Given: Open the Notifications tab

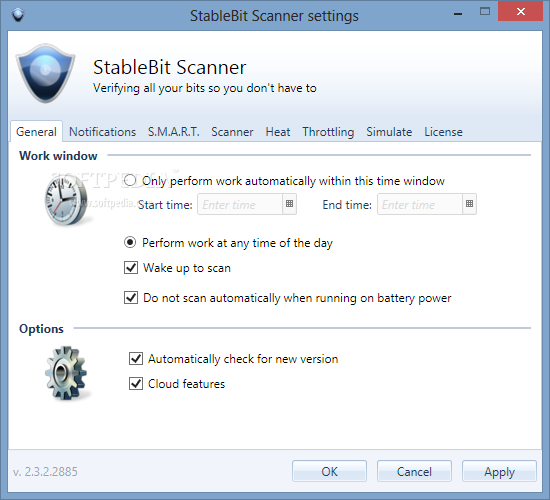Looking at the screenshot, I should [102, 132].
